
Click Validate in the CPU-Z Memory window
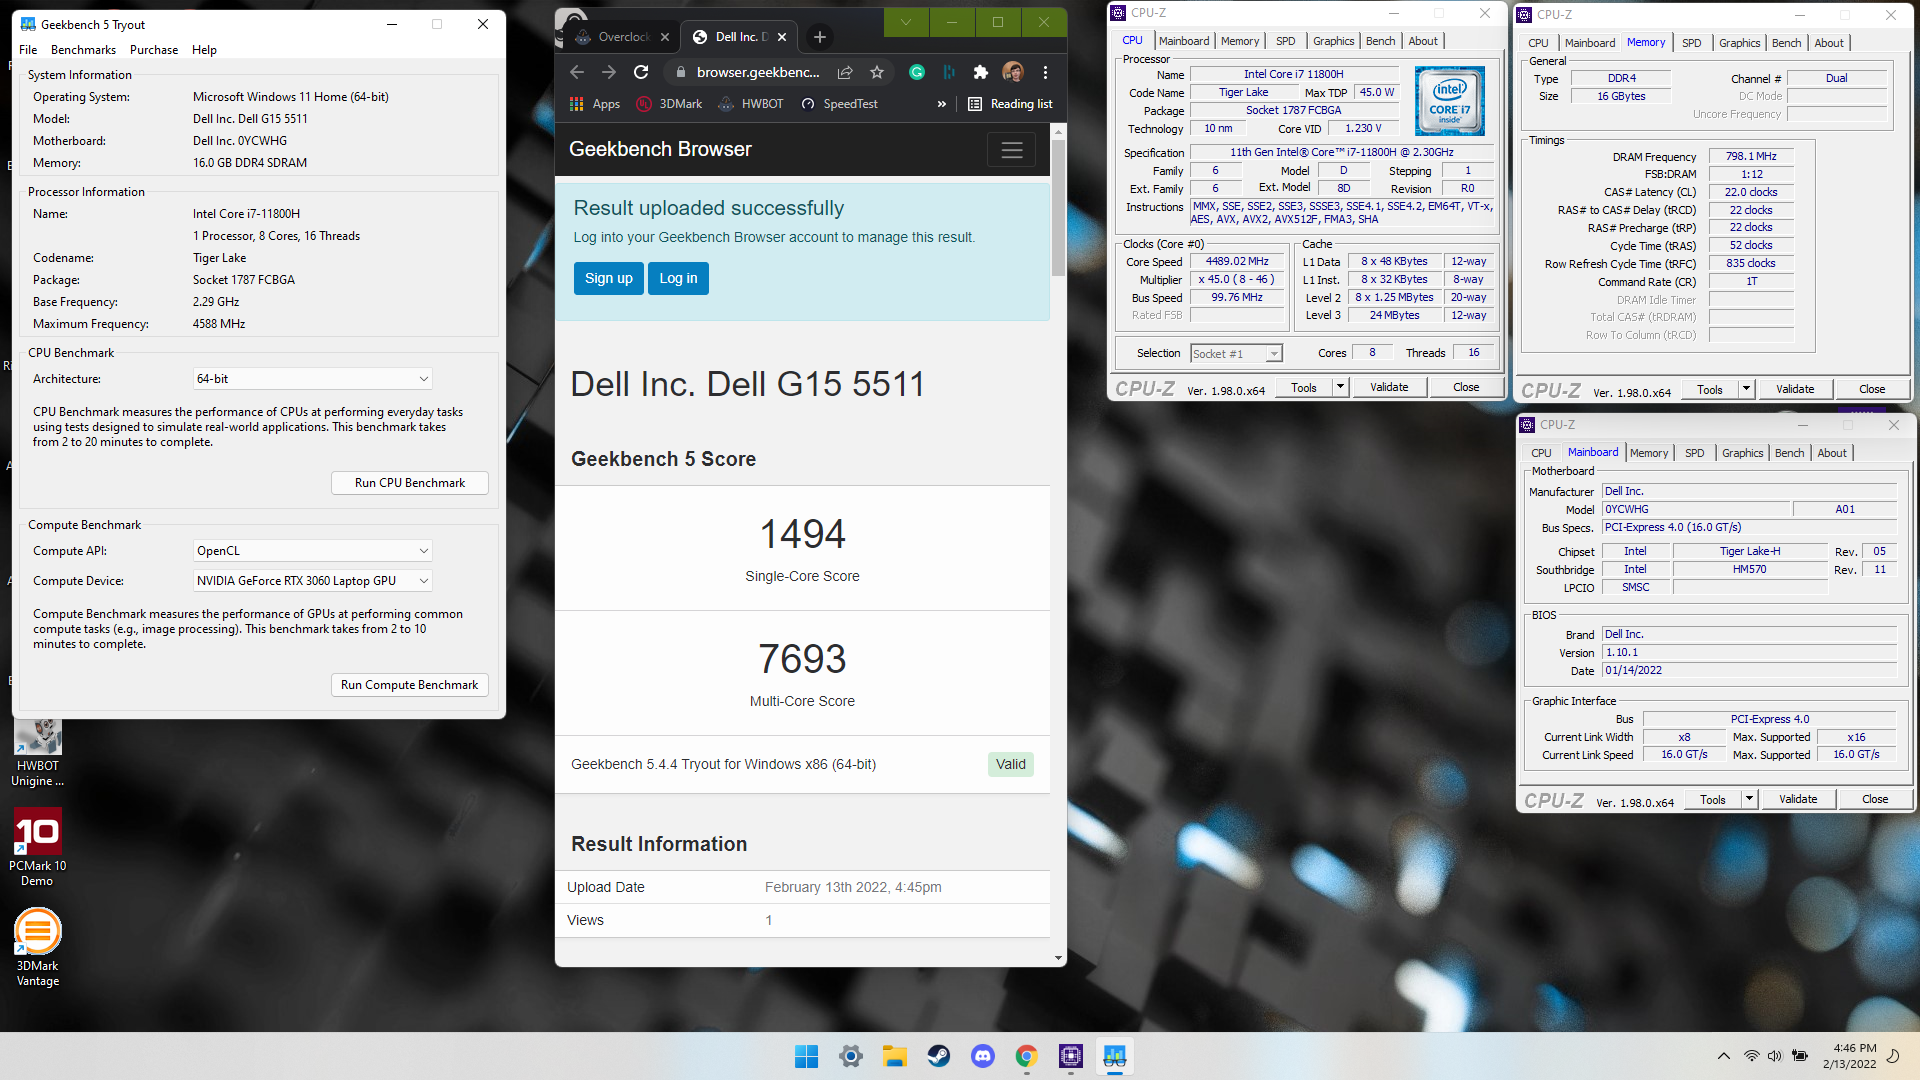point(1795,389)
